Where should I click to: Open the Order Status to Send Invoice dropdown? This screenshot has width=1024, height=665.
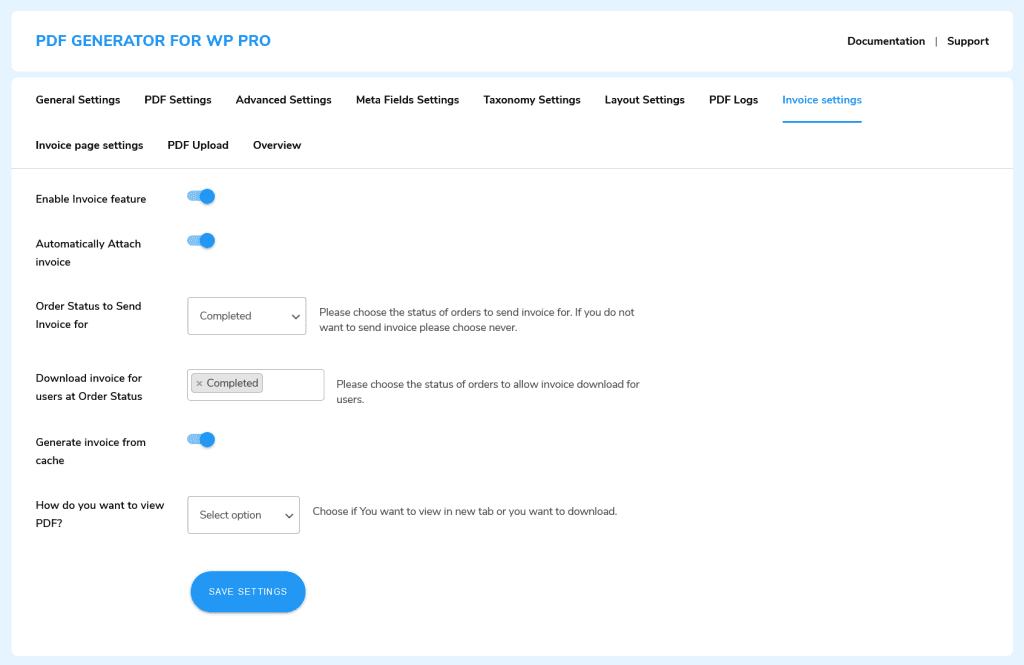pyautogui.click(x=246, y=315)
